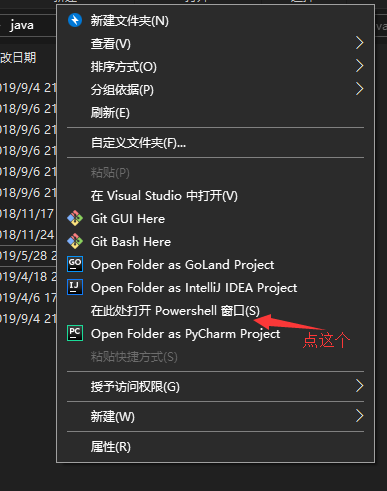
Task: Expand the 授予访问权限(G) submenu arrow
Action: click(359, 386)
